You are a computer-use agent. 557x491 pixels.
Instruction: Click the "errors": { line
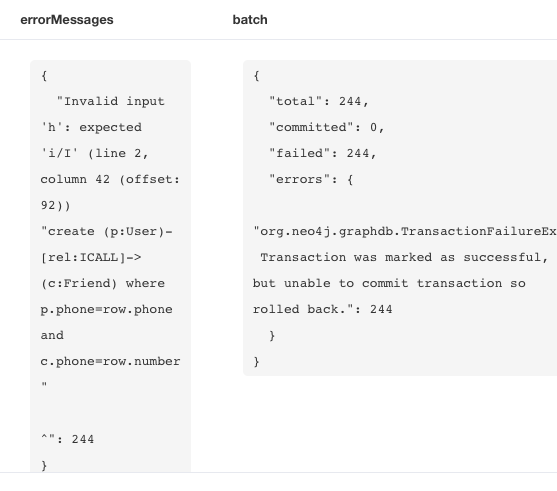(x=311, y=179)
